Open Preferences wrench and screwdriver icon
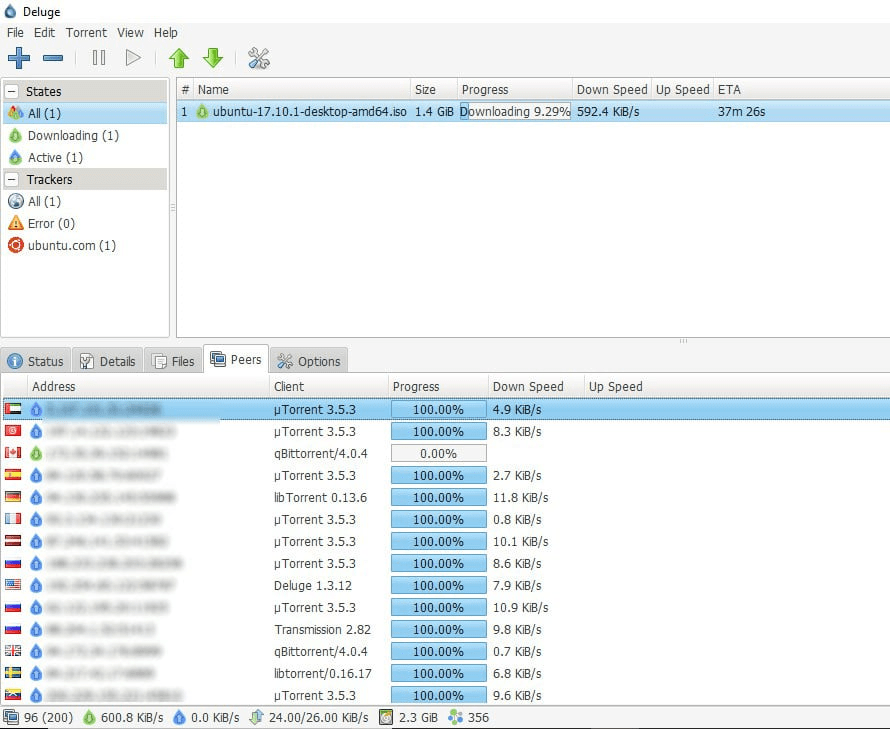 point(259,58)
